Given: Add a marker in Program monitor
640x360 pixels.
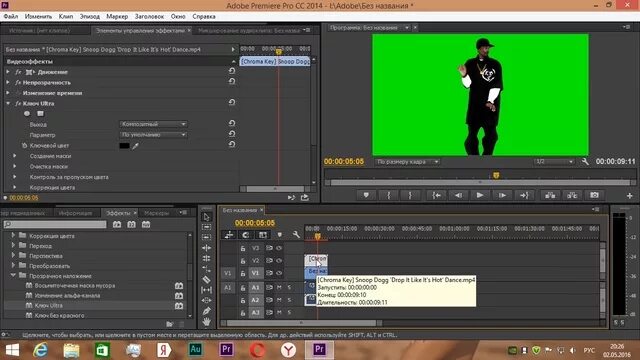Looking at the screenshot, I should (366, 196).
